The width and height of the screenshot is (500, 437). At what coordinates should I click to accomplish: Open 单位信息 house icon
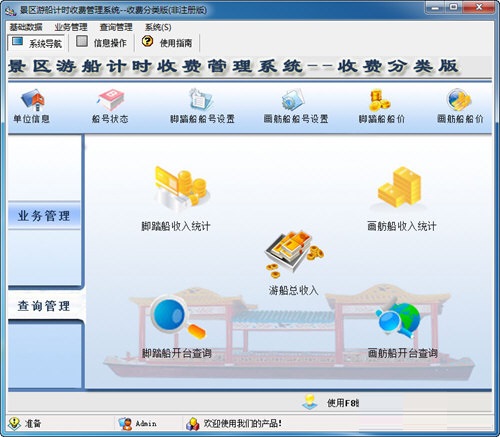32,100
